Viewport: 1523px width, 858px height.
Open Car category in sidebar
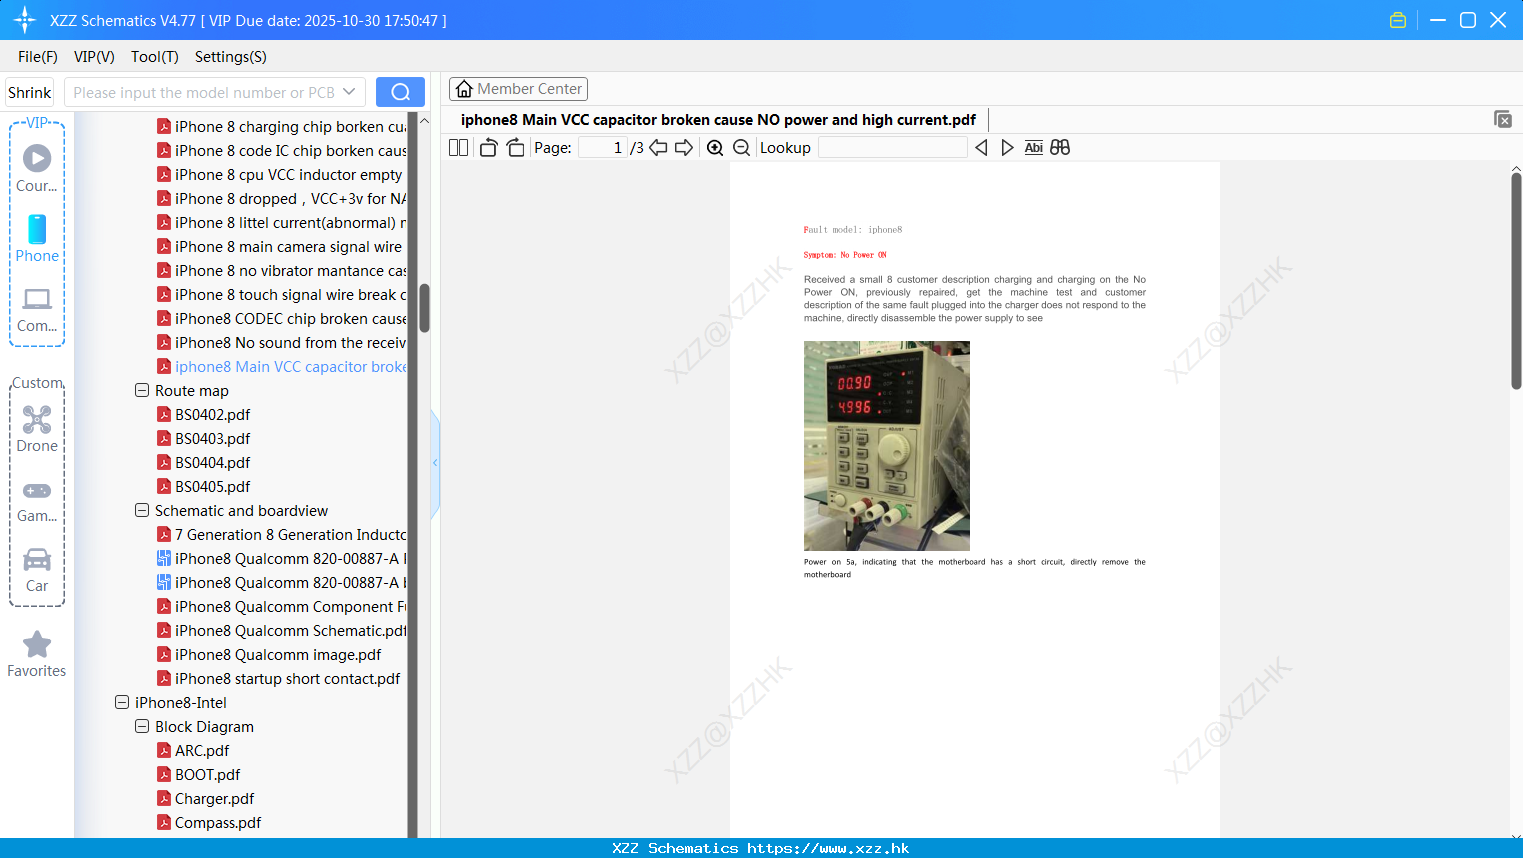click(37, 570)
